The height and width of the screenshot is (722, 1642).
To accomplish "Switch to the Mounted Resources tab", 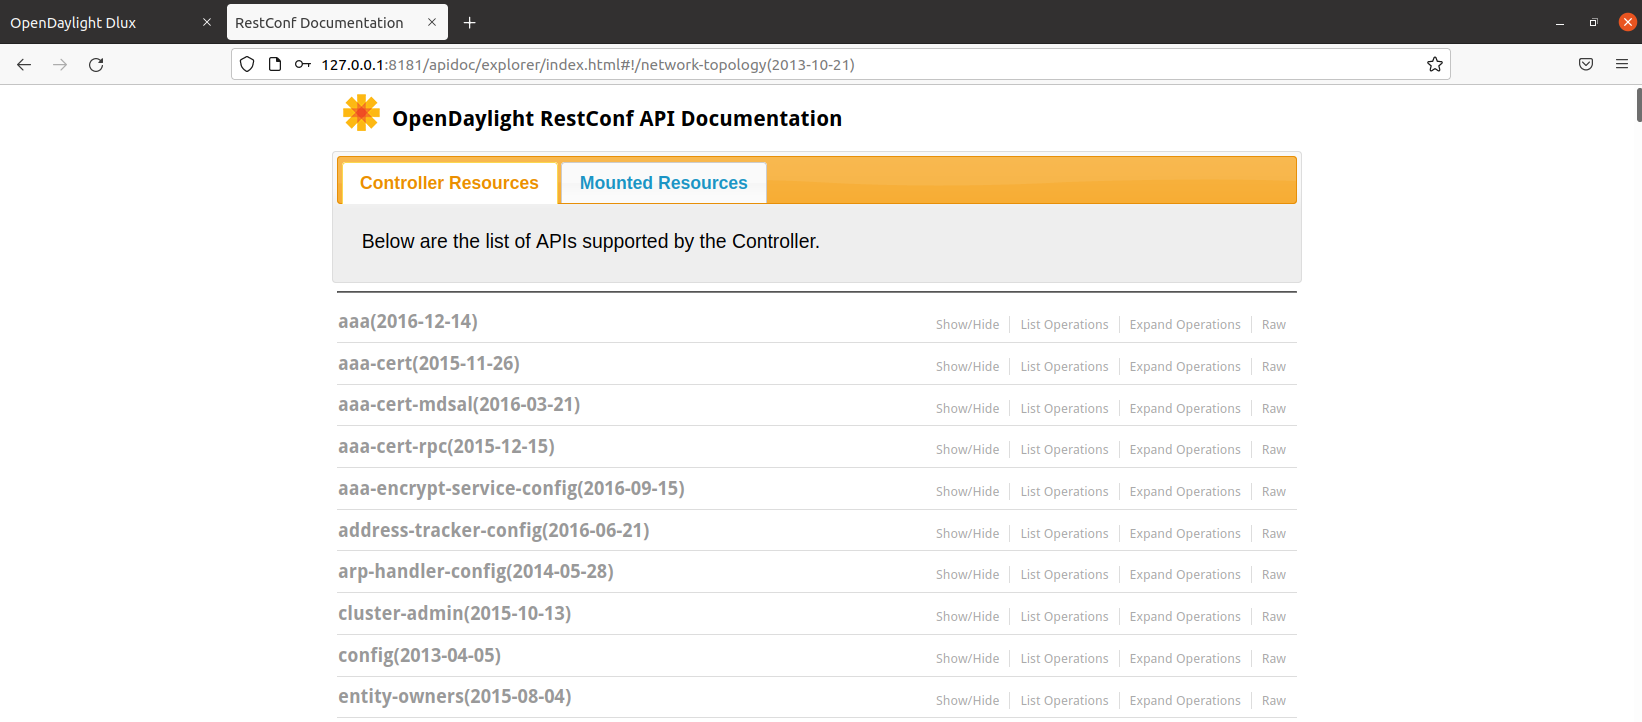I will [663, 183].
